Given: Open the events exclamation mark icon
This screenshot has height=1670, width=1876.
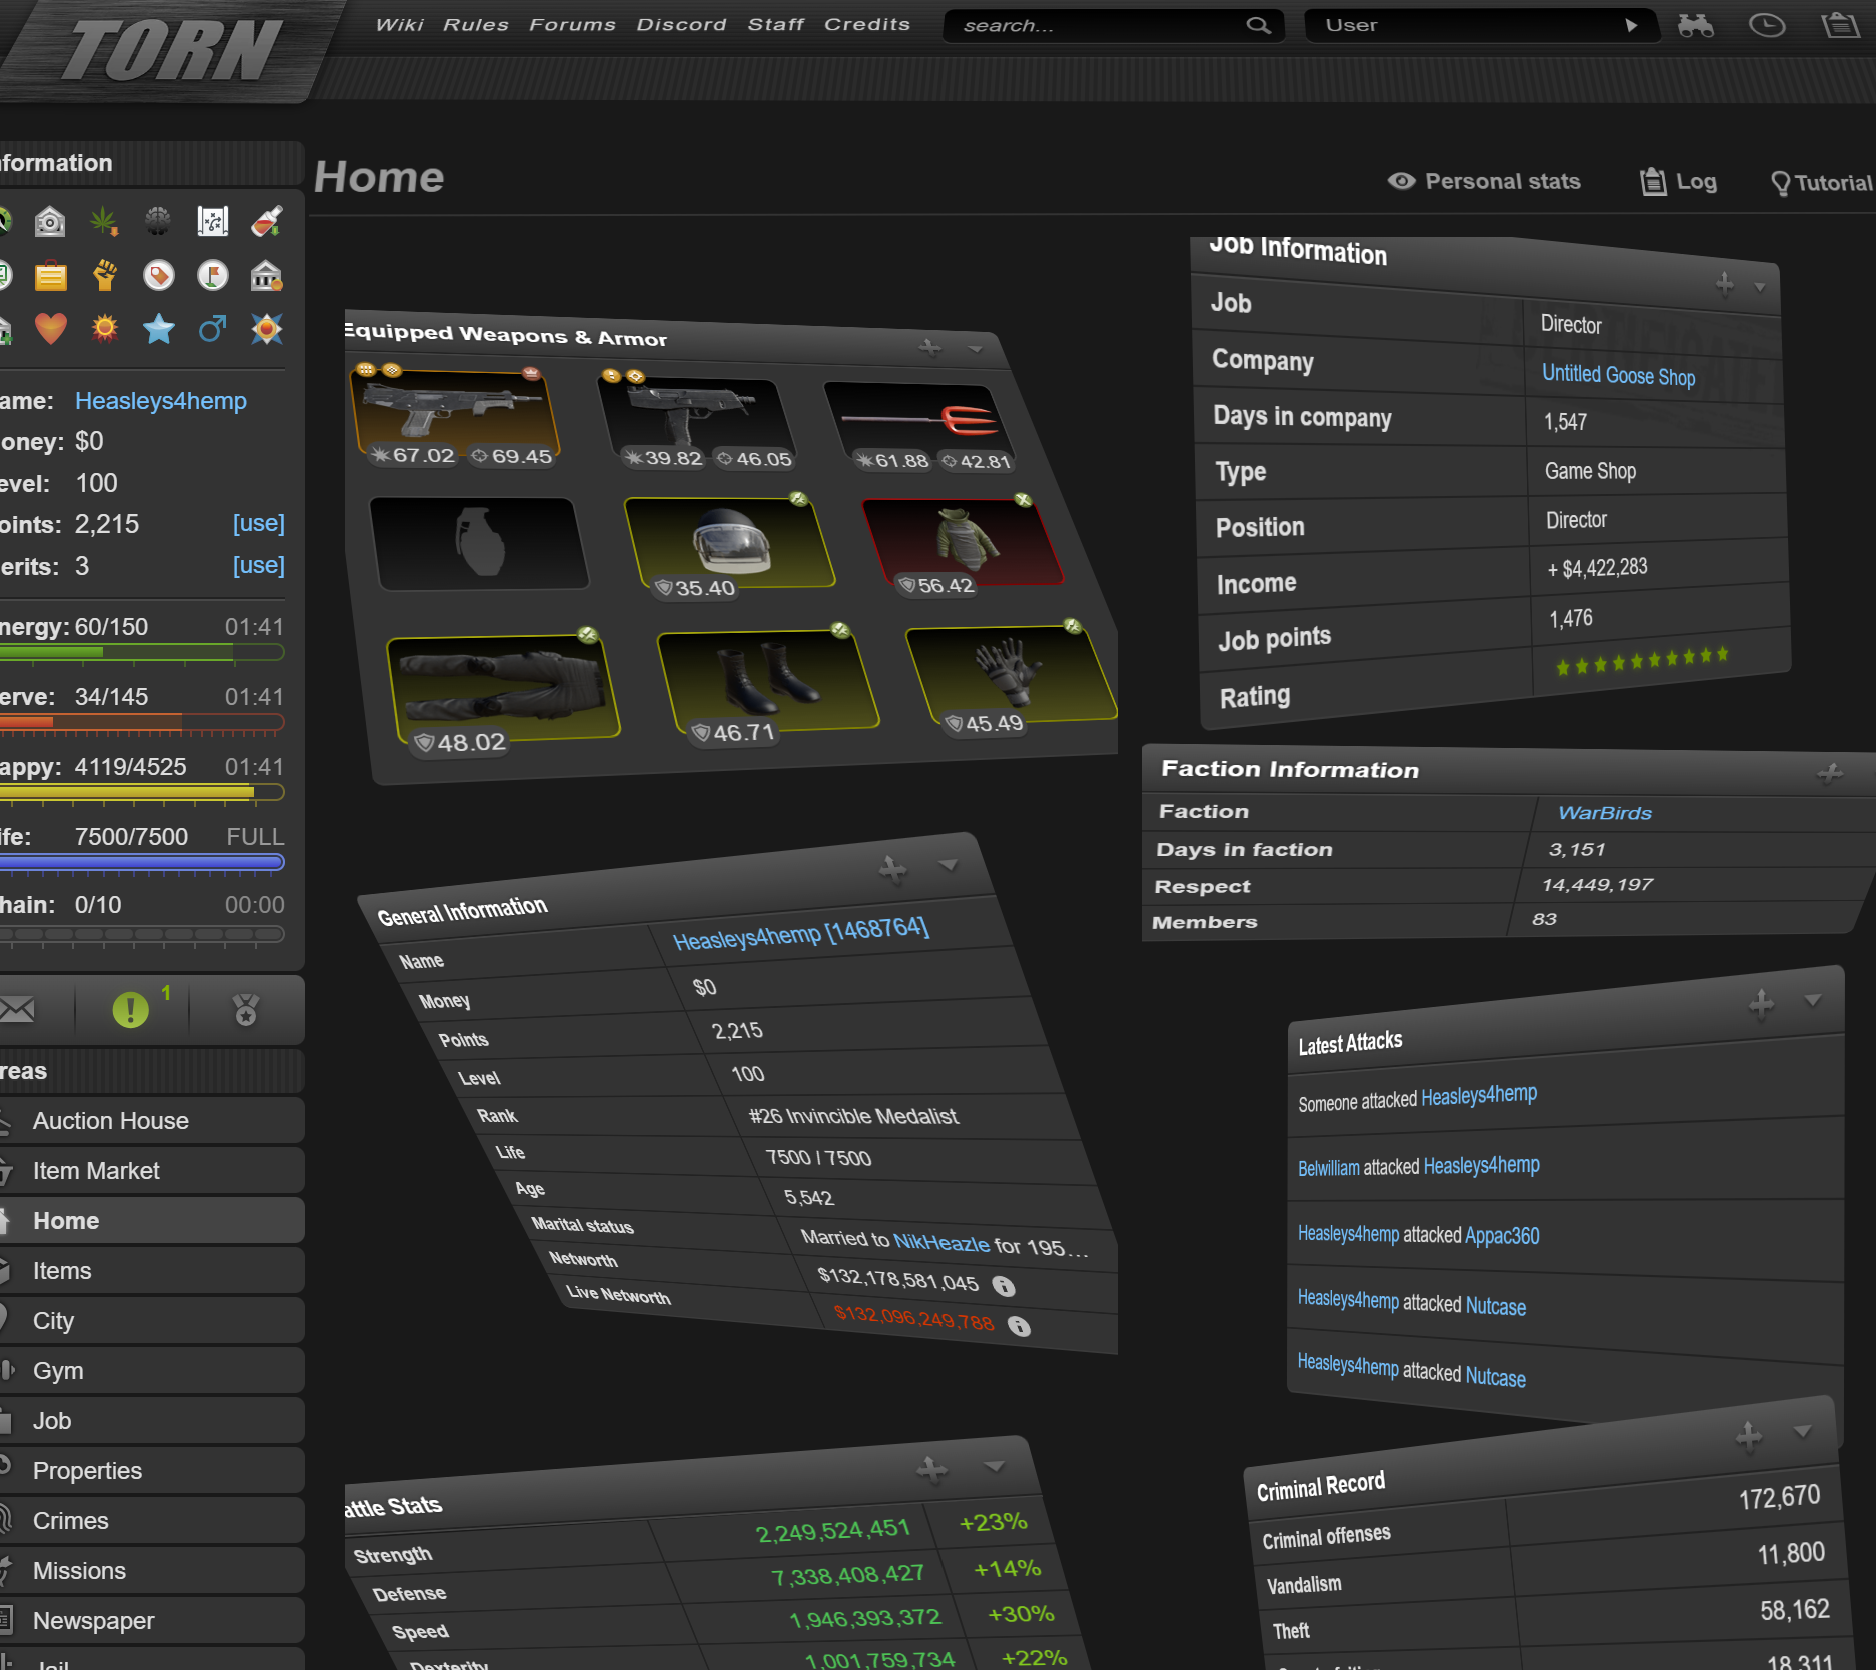Looking at the screenshot, I should [x=131, y=1010].
